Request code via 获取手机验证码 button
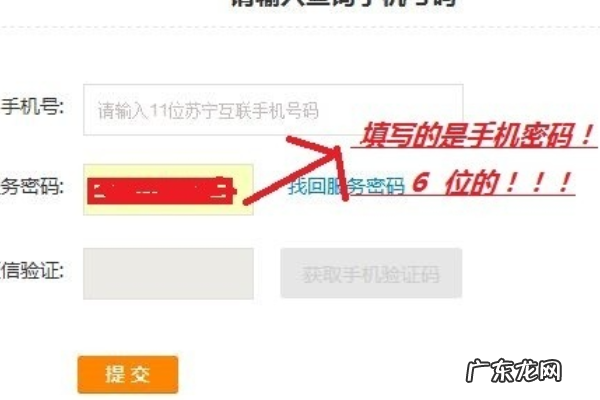The height and width of the screenshot is (400, 600). point(371,273)
